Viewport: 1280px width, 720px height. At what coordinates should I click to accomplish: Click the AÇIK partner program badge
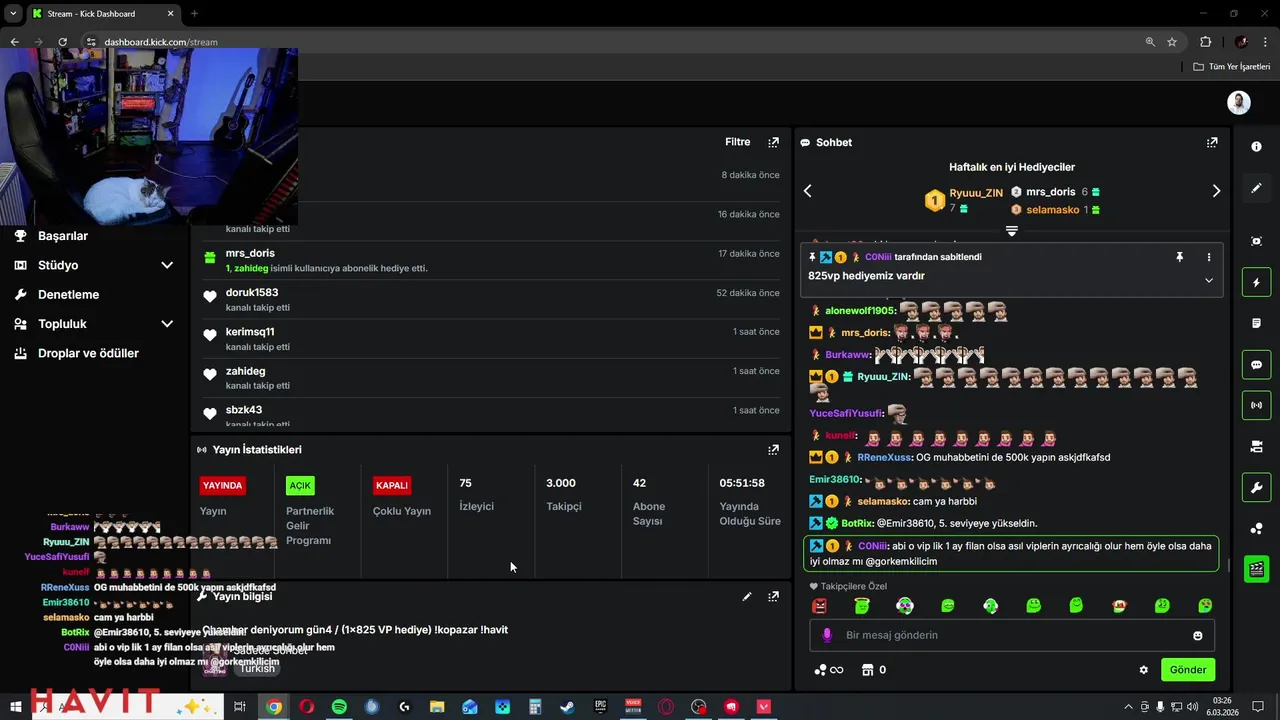pos(300,485)
